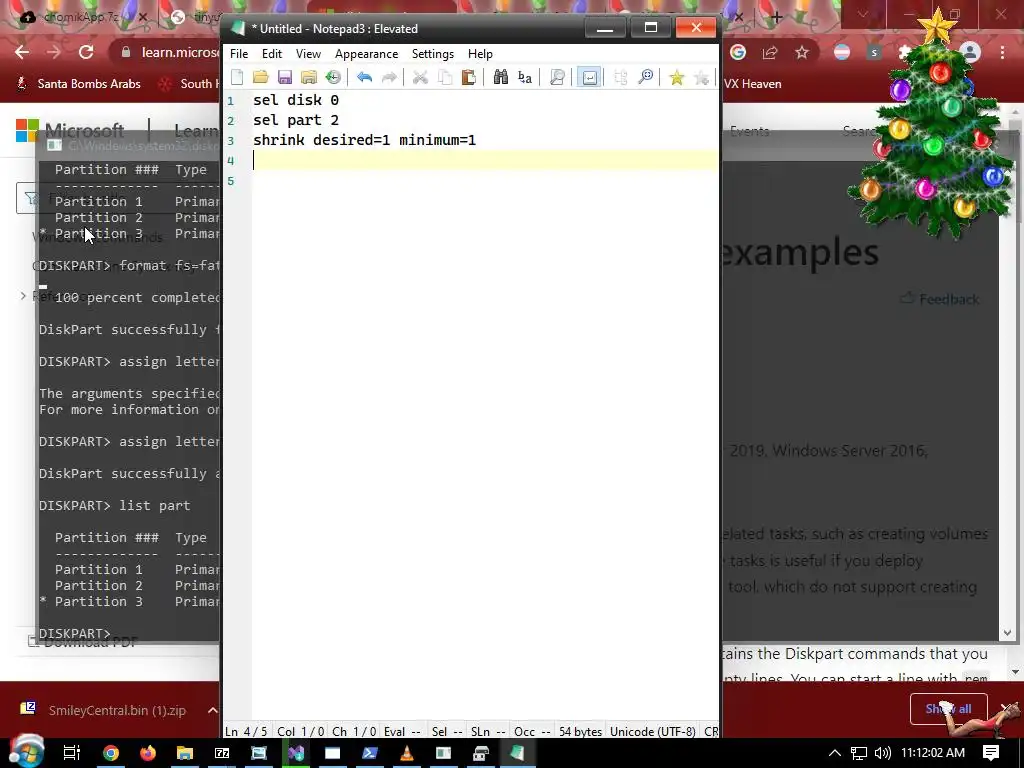Click the grayed Redo arrow in Notepad3
Screen dimensions: 1024x768
(389, 78)
